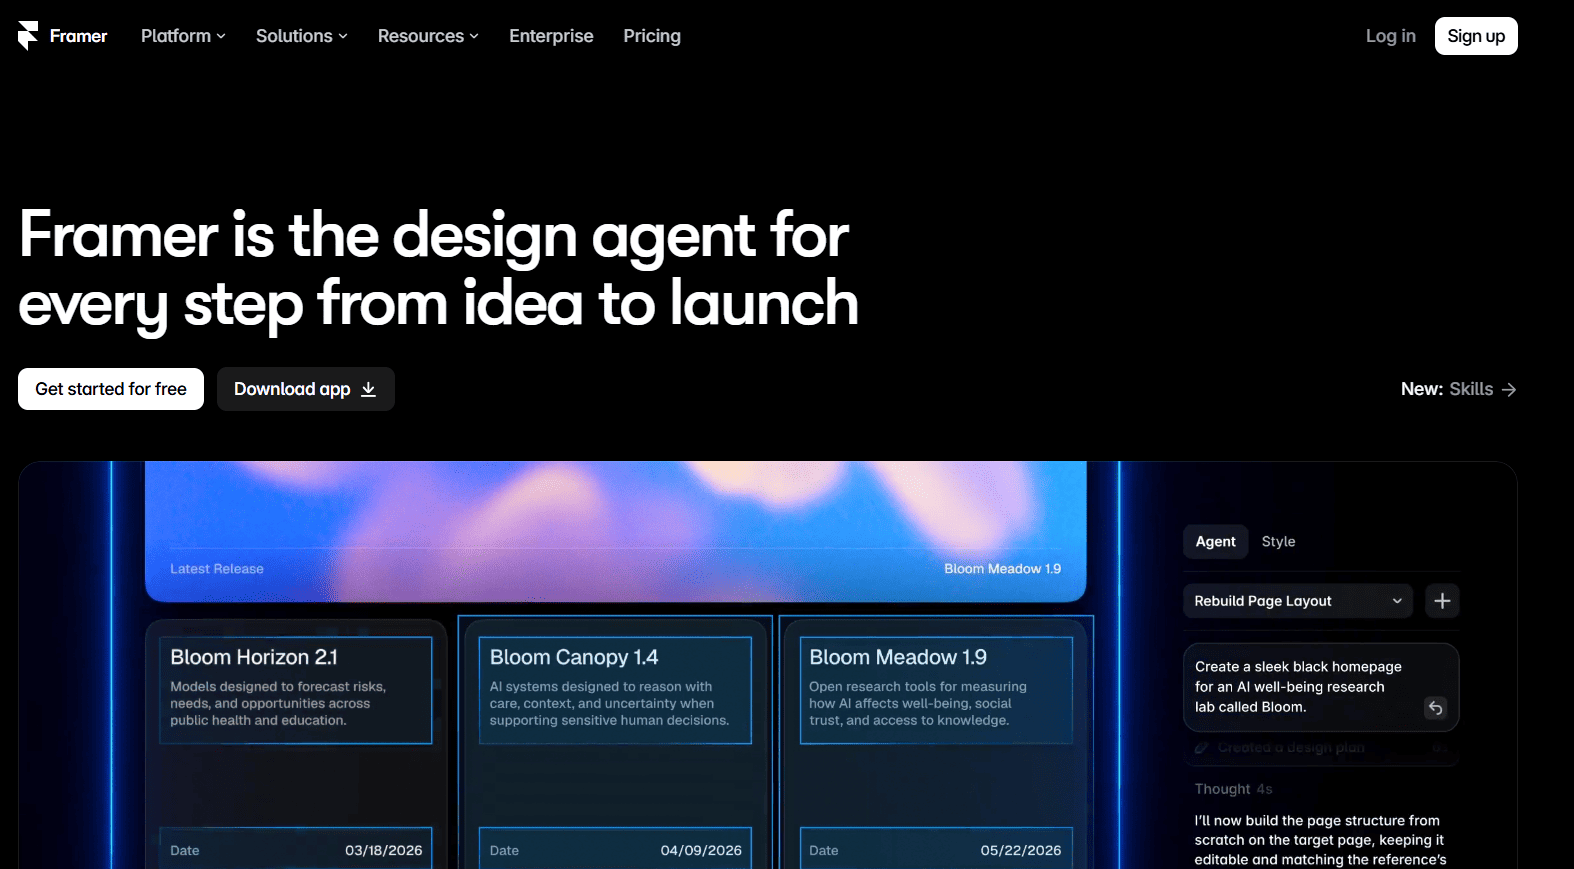Switch to the Agent tab
1574x869 pixels.
tap(1216, 541)
